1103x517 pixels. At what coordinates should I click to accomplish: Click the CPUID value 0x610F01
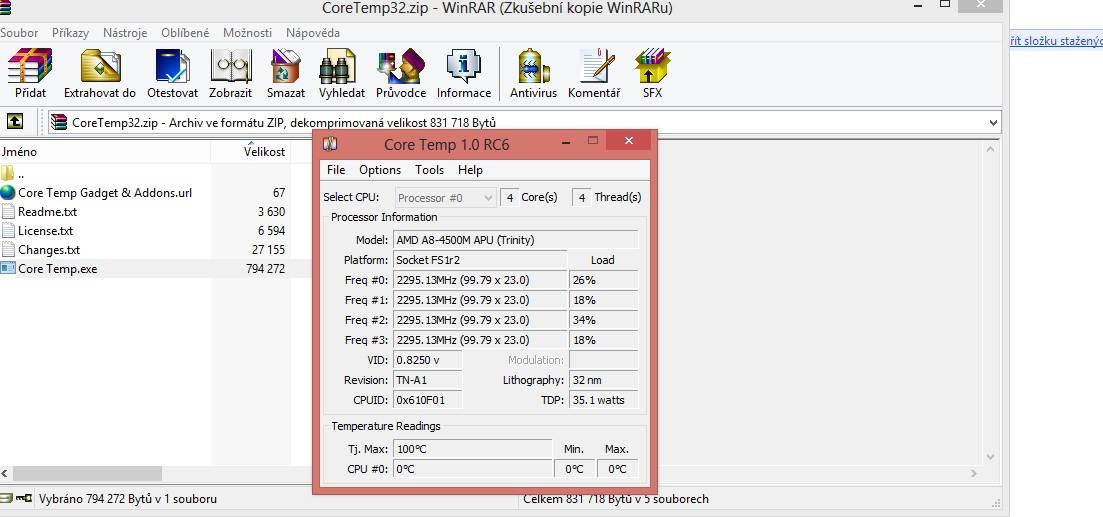point(427,400)
